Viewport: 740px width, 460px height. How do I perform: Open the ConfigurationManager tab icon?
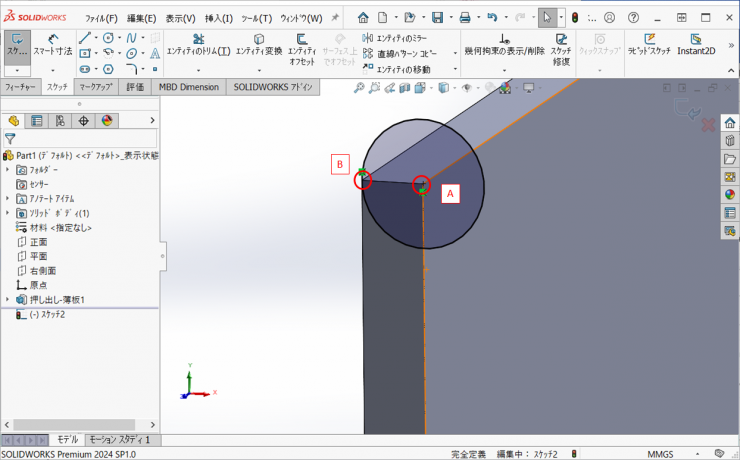pyautogui.click(x=60, y=121)
